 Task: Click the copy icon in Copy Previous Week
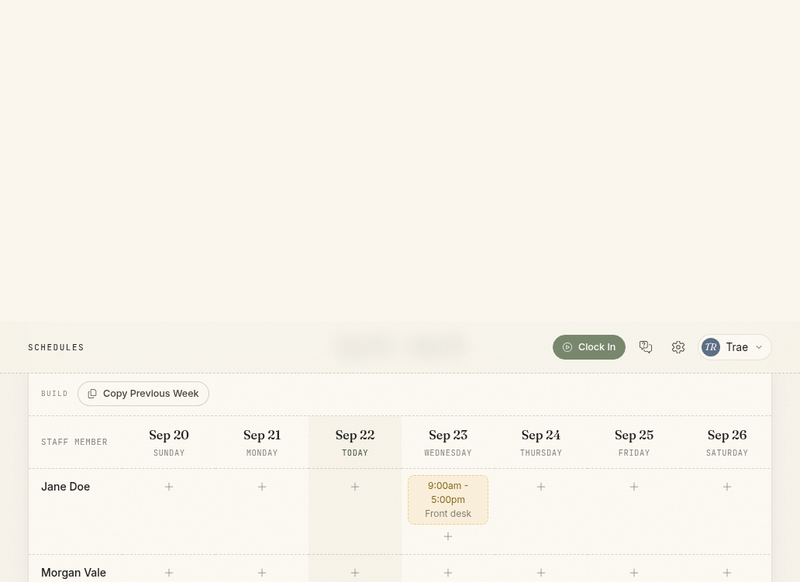click(92, 393)
